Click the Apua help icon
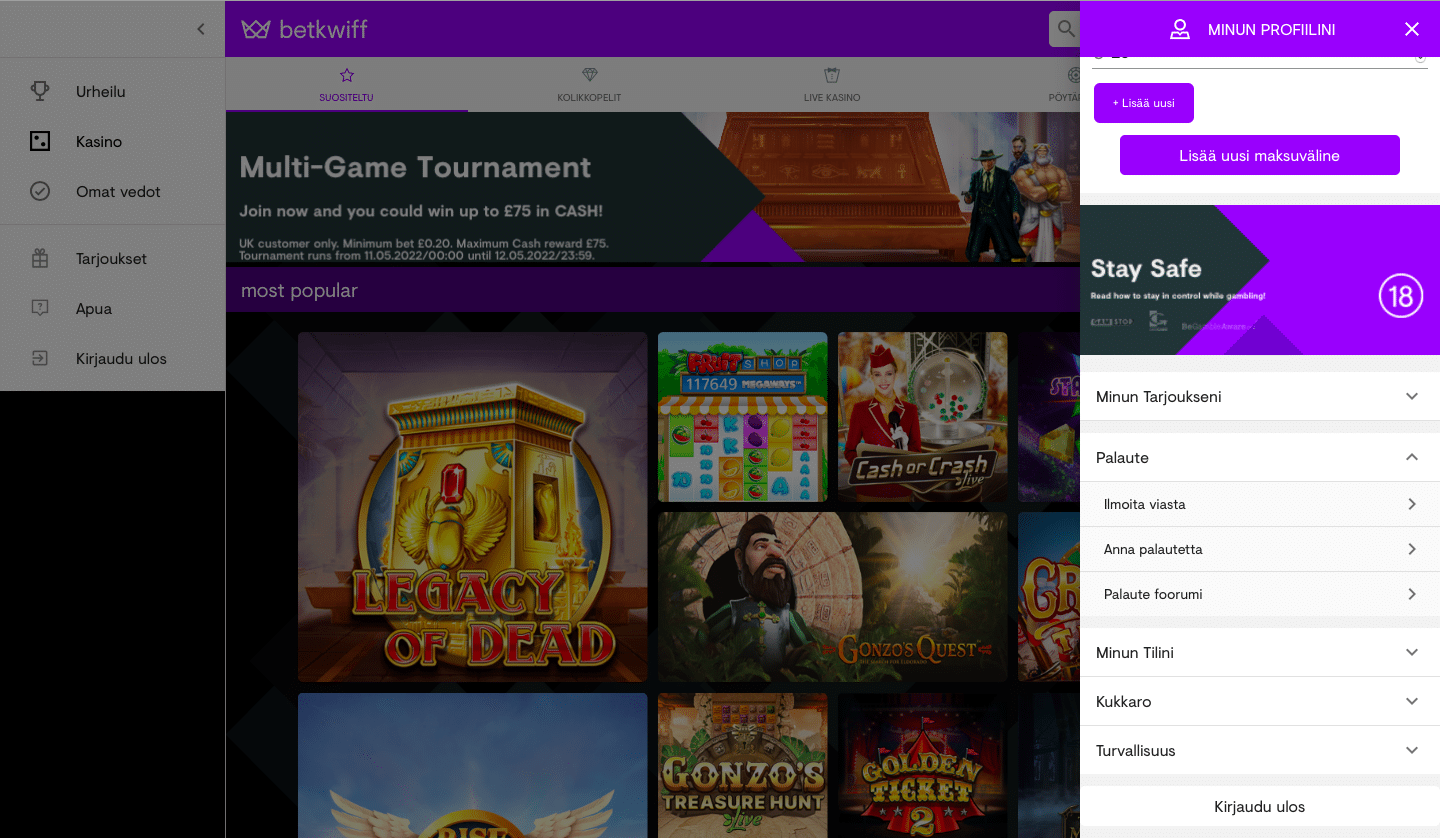 click(40, 308)
